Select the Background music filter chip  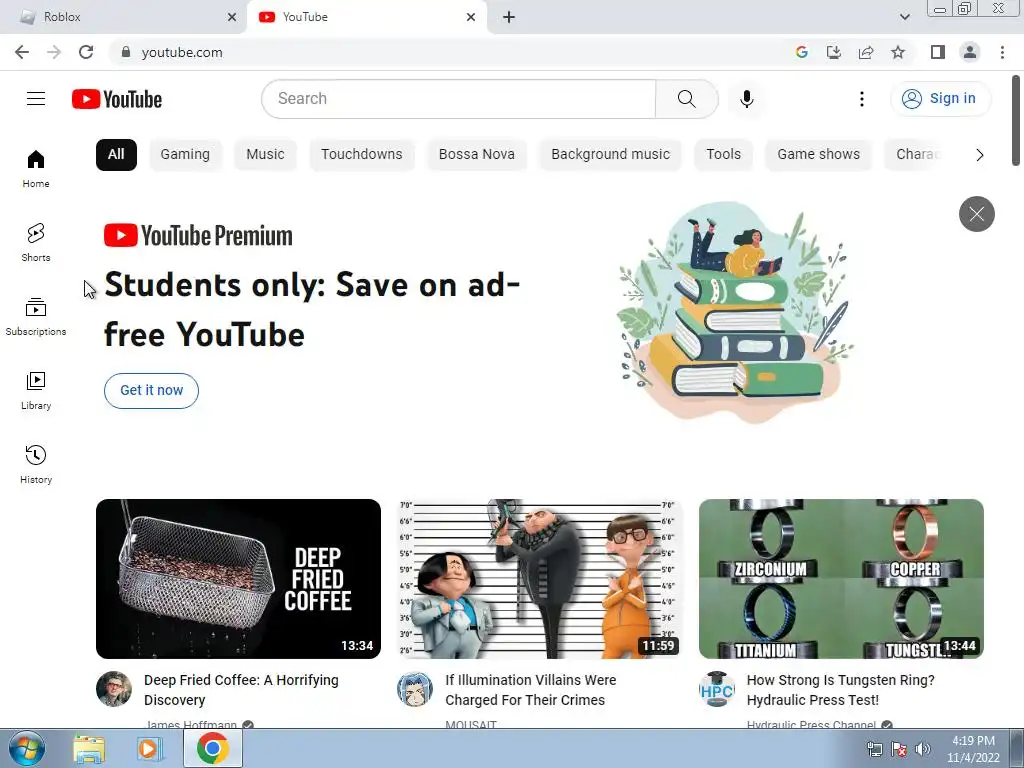[x=611, y=155]
